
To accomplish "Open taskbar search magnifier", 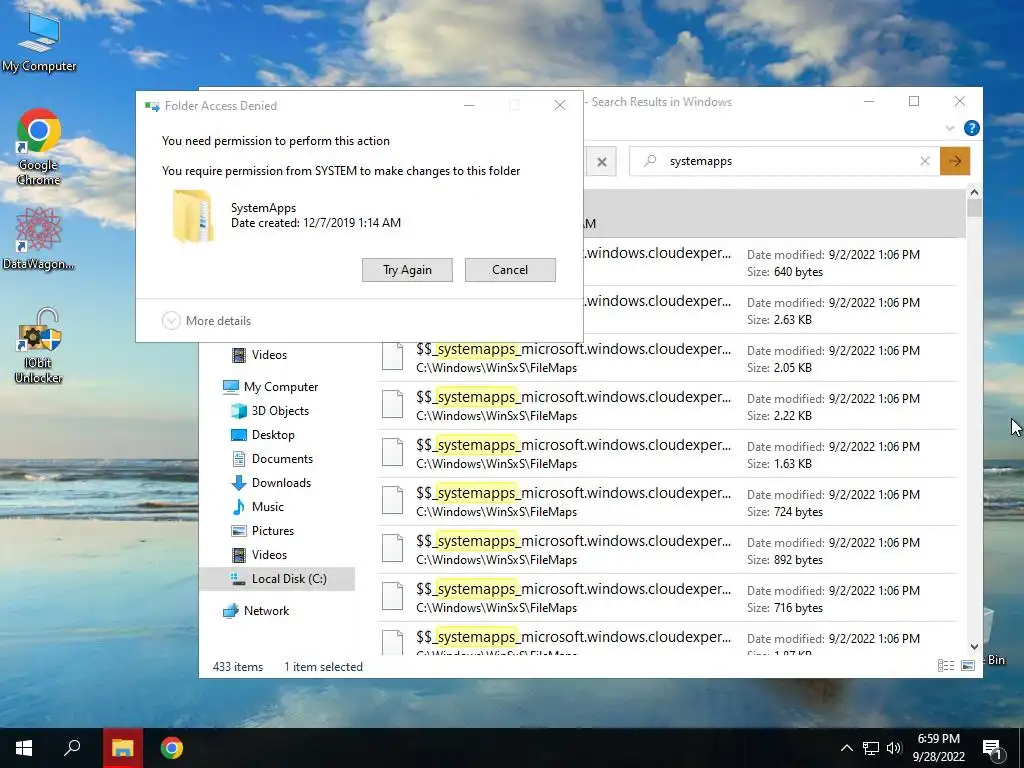I will tap(72, 748).
